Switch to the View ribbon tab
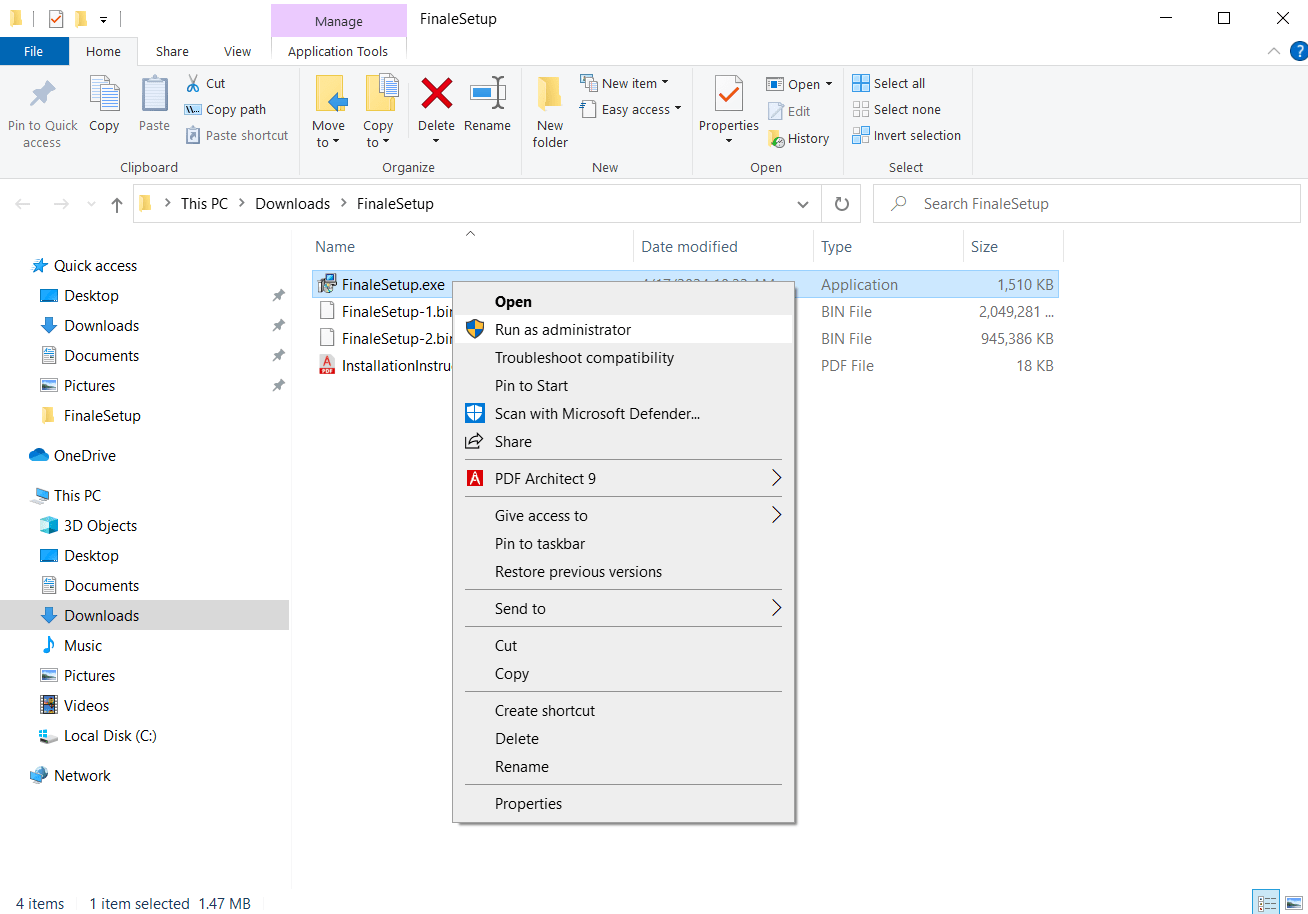This screenshot has height=914, width=1308. [237, 51]
